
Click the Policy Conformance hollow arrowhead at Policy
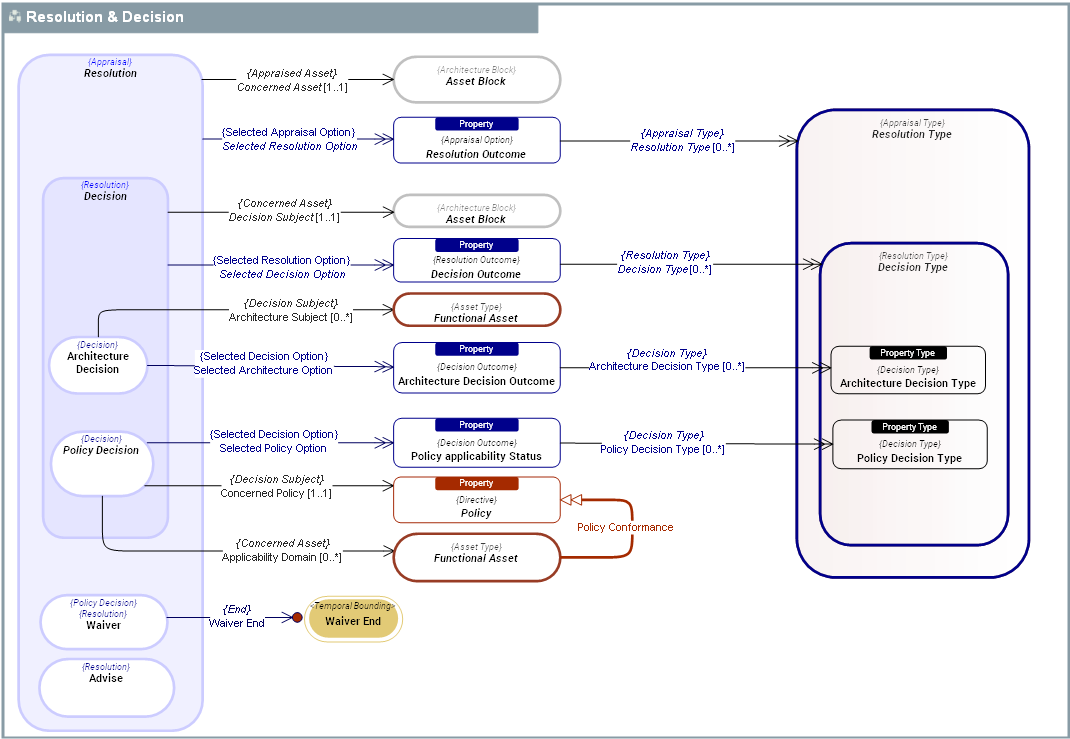tap(570, 499)
